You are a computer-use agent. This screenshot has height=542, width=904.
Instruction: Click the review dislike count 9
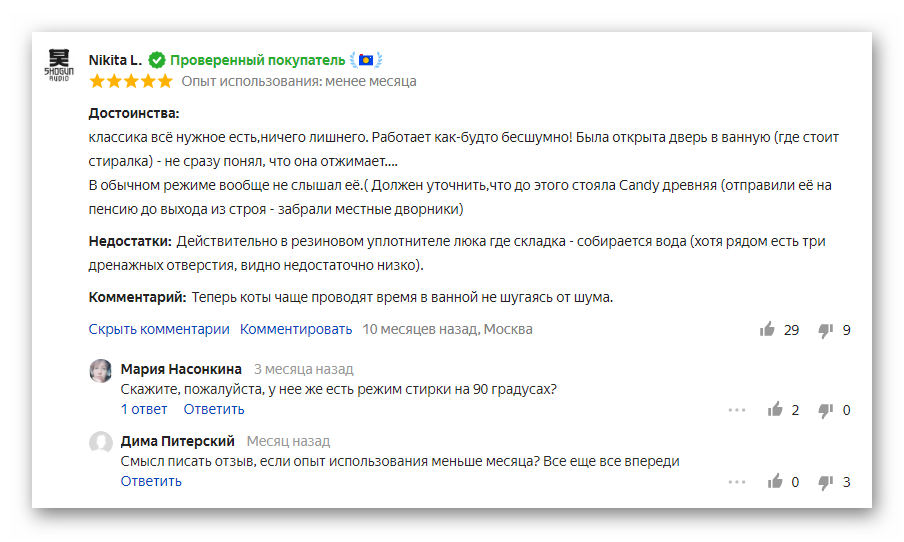coord(846,330)
